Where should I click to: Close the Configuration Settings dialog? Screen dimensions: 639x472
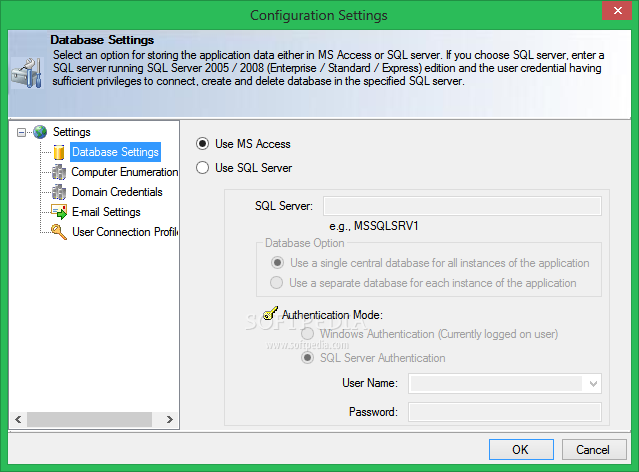point(617,10)
